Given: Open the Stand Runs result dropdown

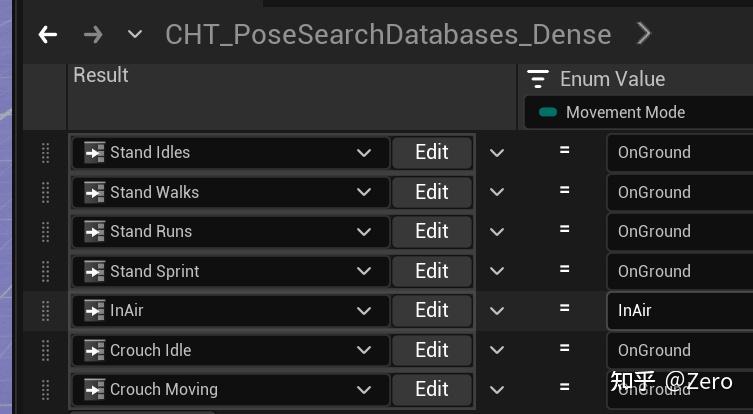Looking at the screenshot, I should (364, 232).
